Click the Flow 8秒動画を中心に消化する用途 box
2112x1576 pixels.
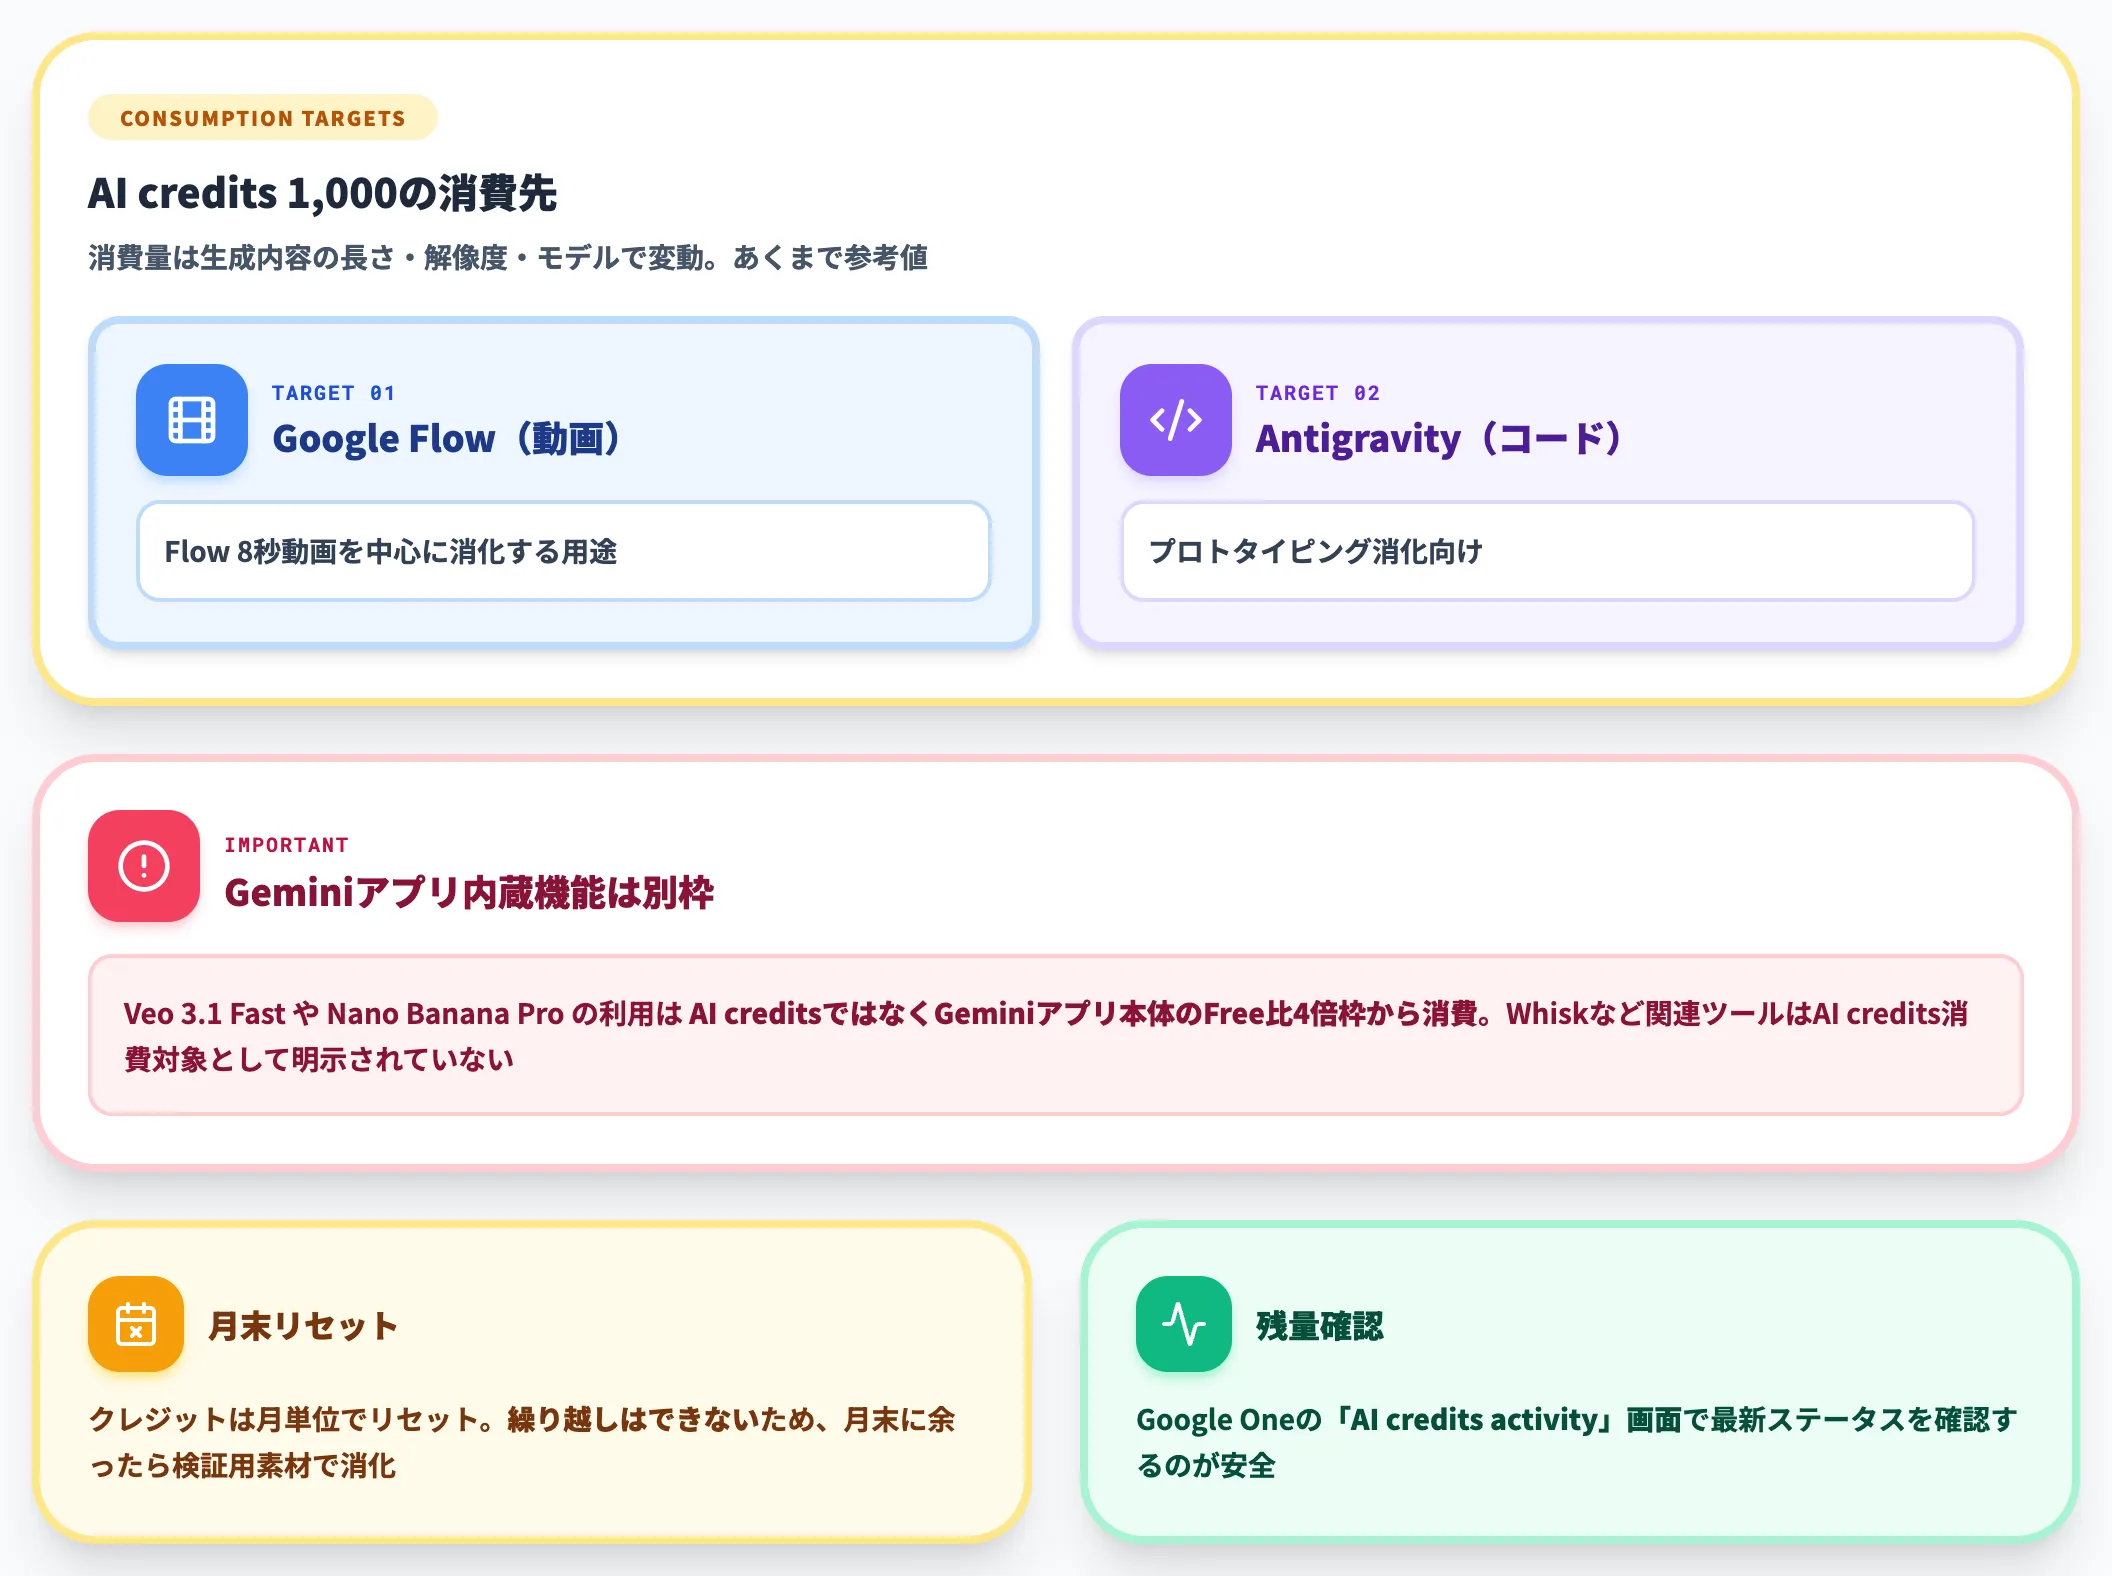coord(564,551)
